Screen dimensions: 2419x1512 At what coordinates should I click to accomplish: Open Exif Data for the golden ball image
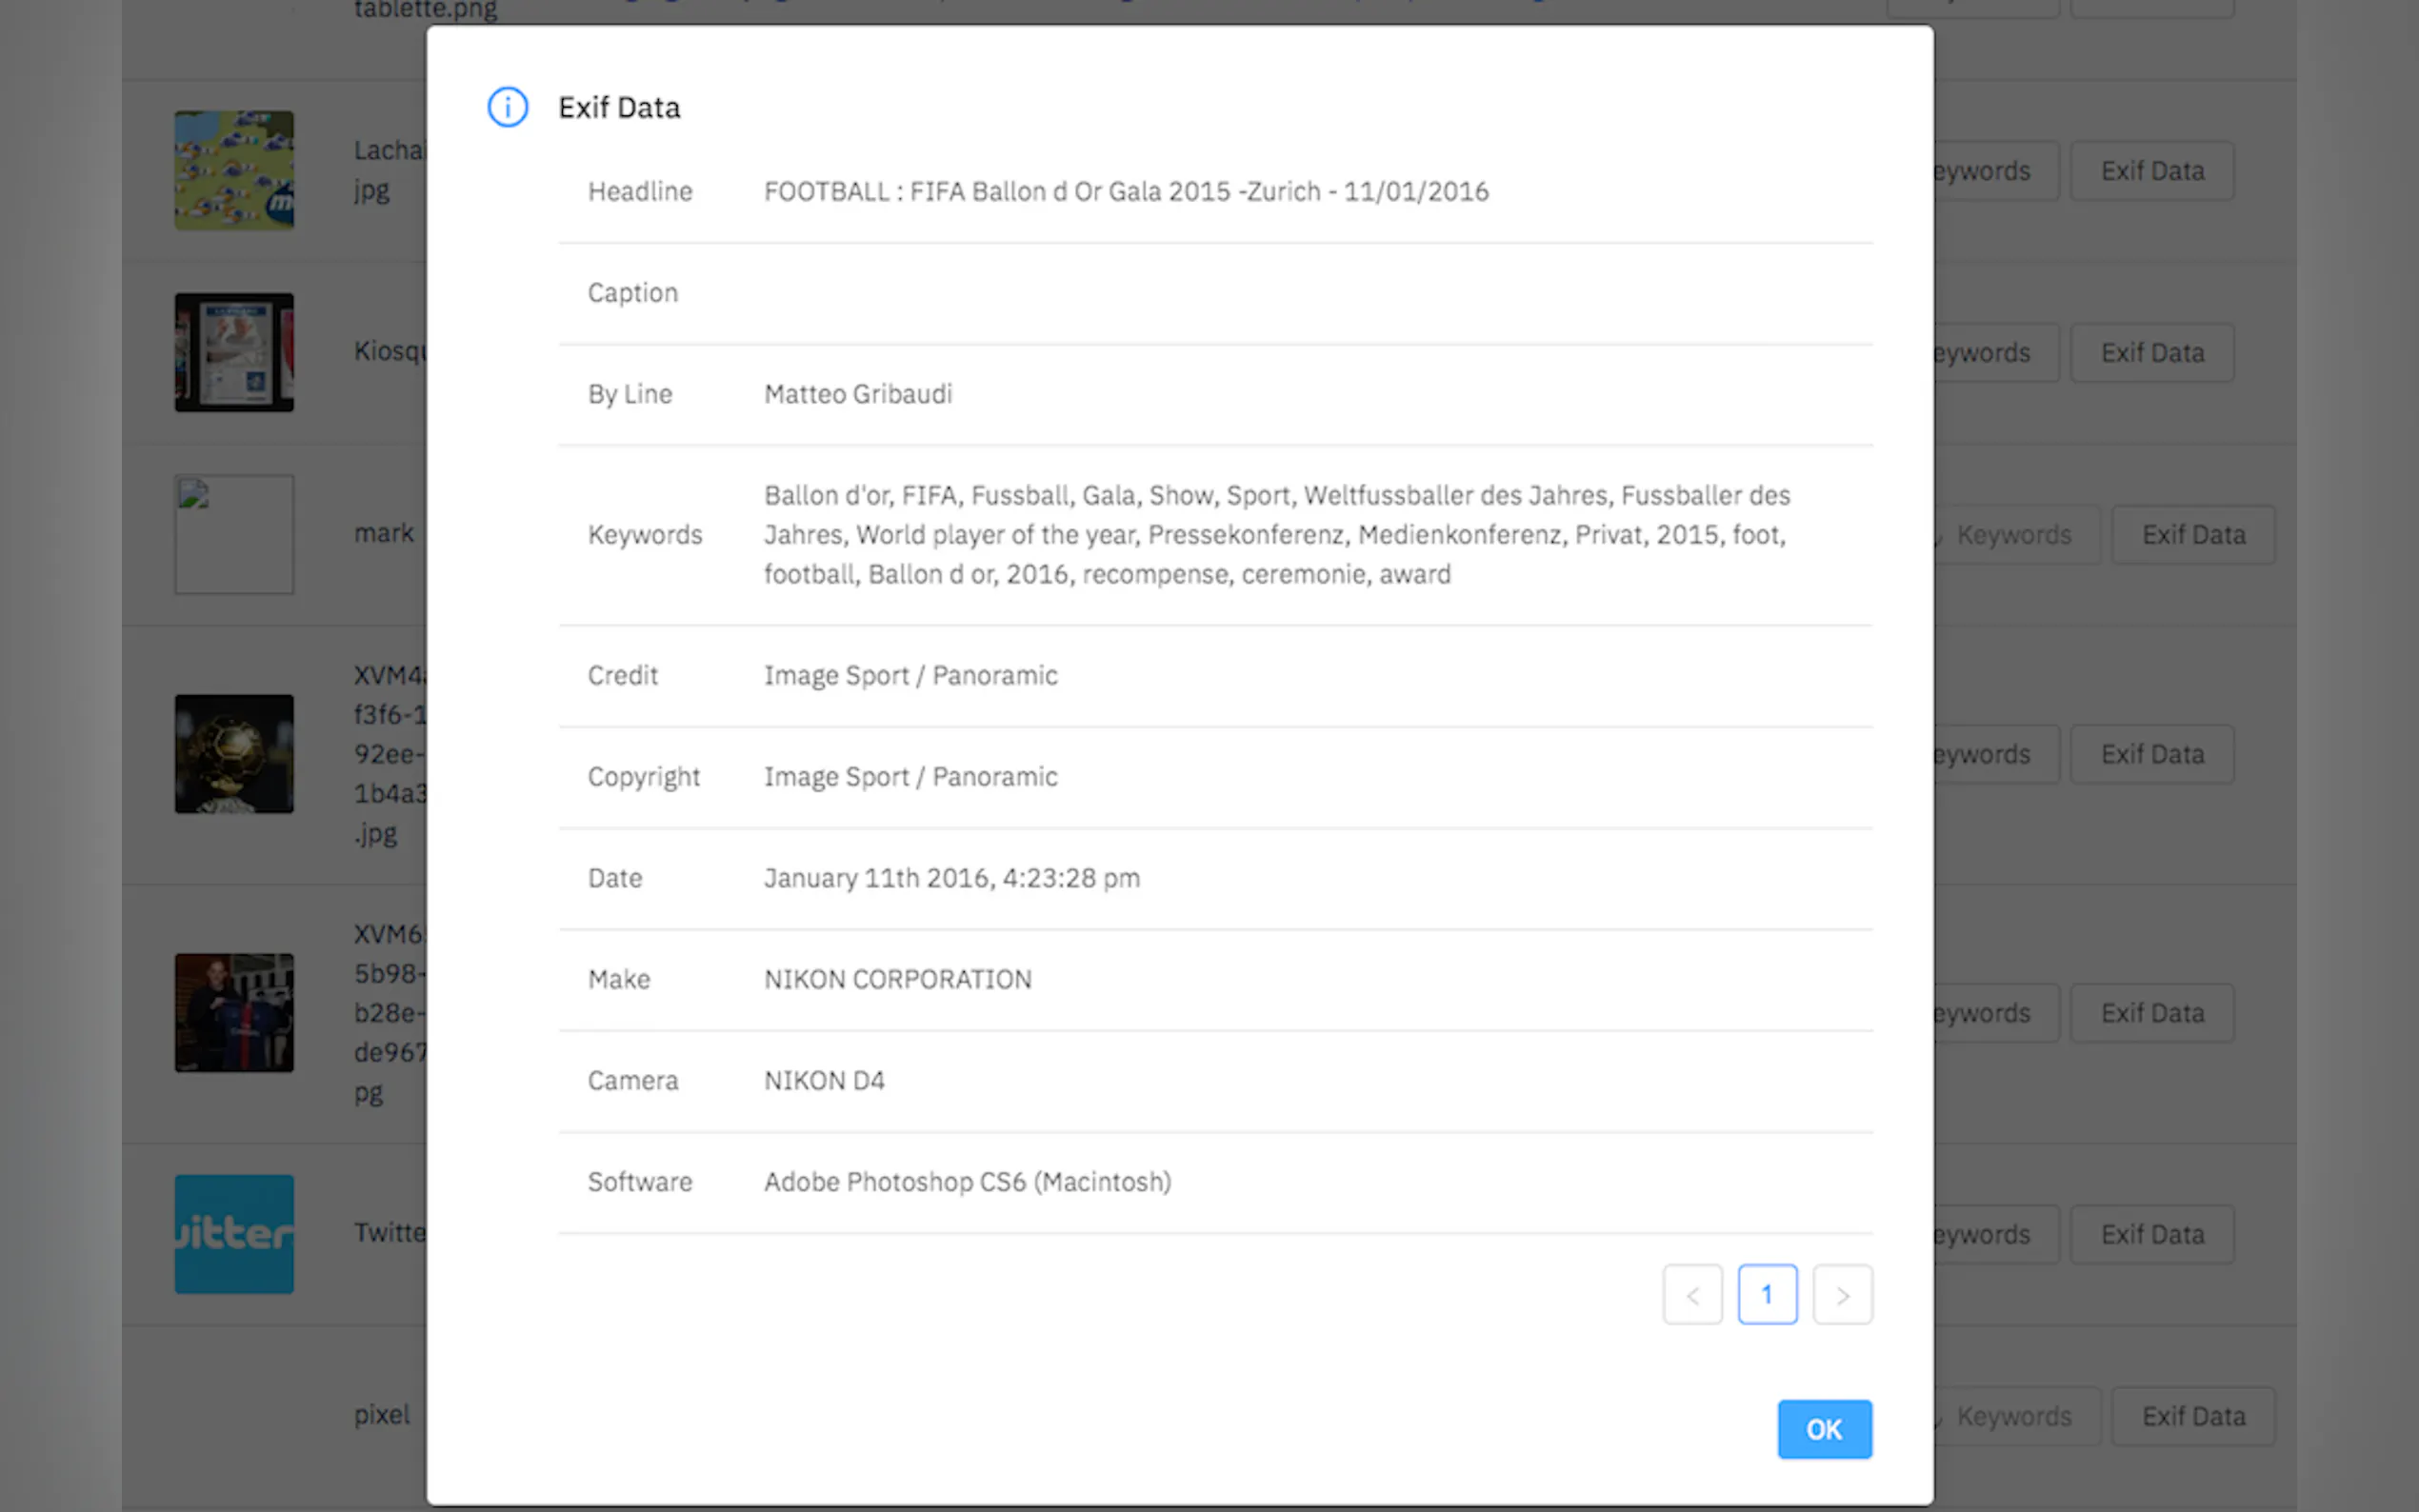click(2151, 754)
